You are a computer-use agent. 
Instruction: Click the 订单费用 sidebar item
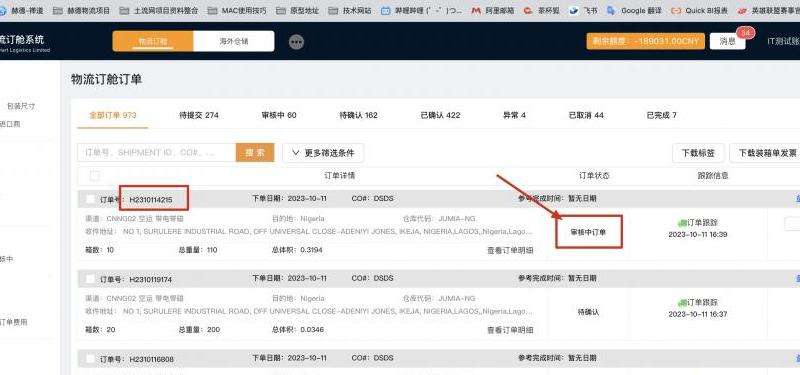[x=14, y=322]
